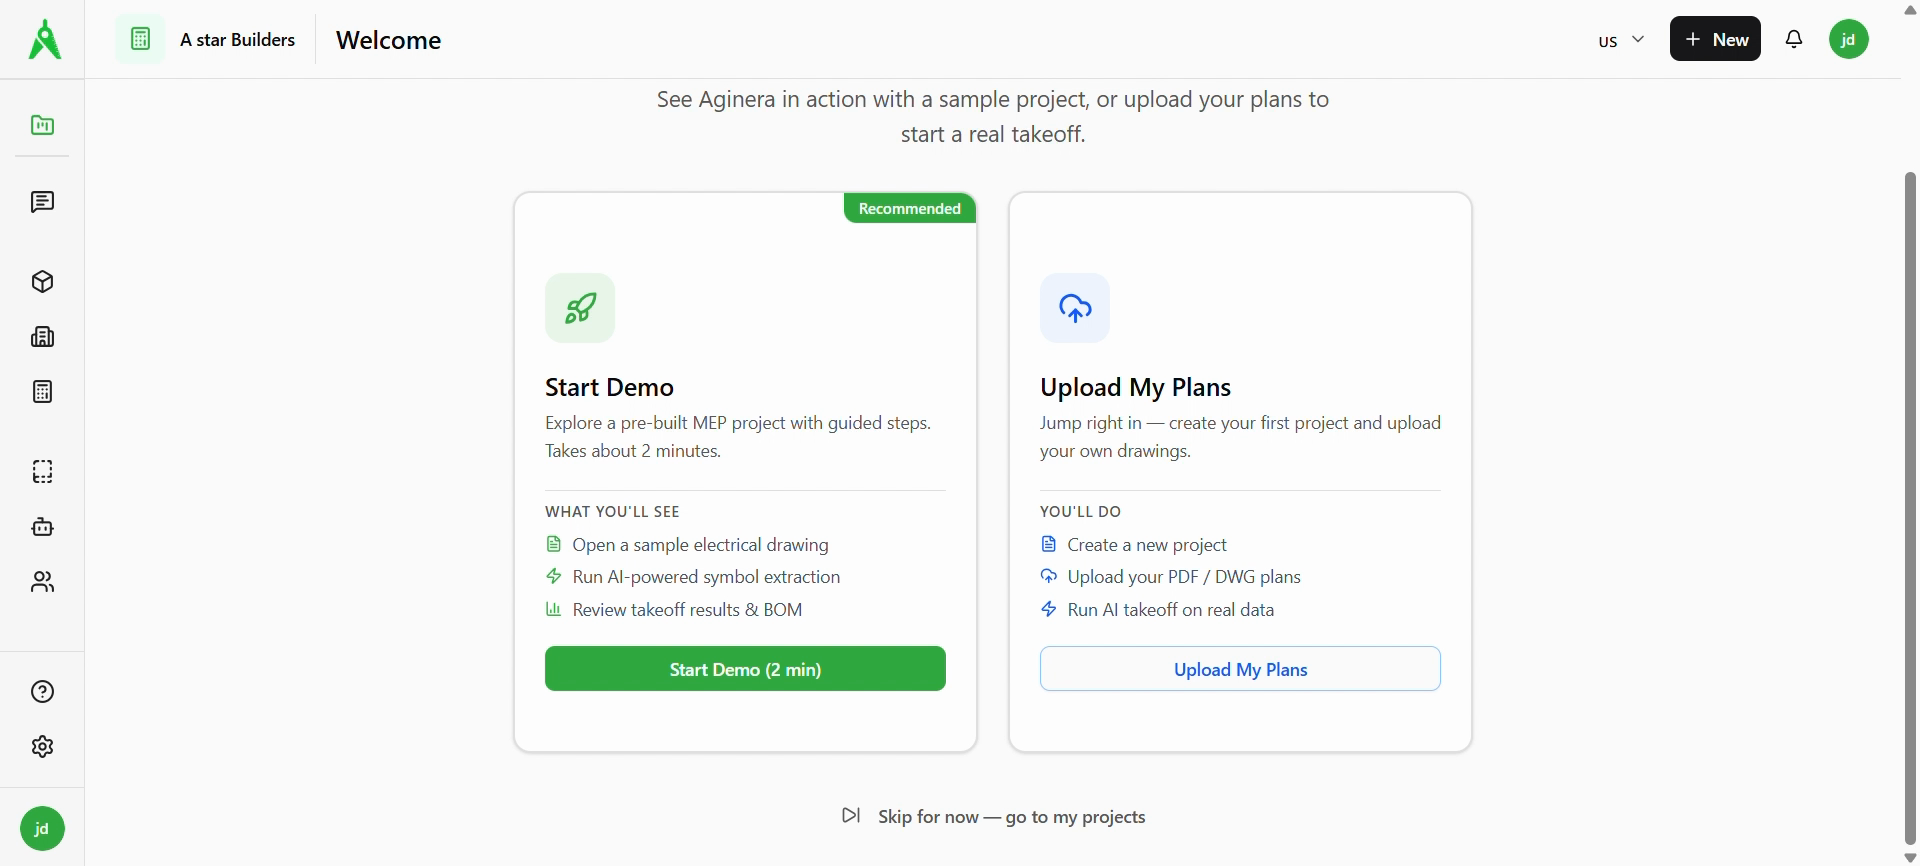Open the team members icon in the sidebar
The width and height of the screenshot is (1920, 866).
click(x=42, y=582)
